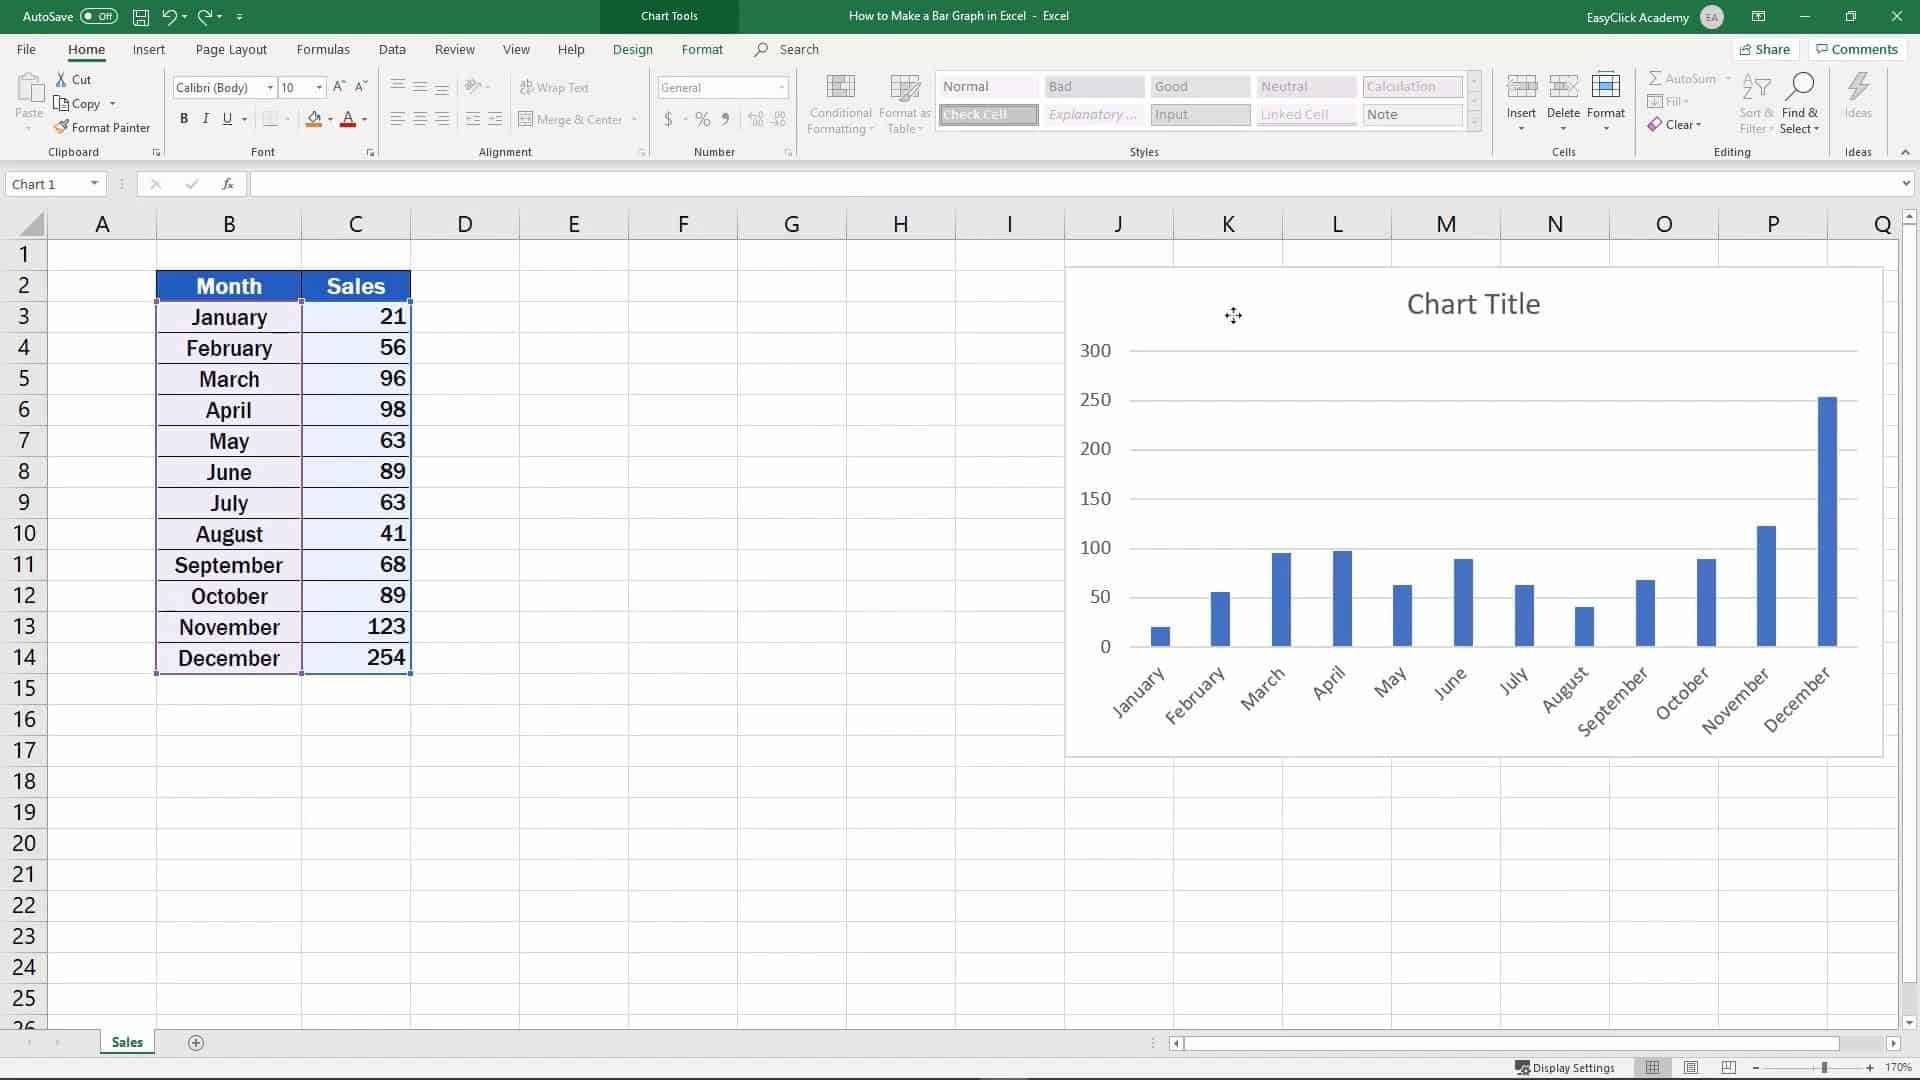
Task: Add a new sheet with plus icon
Action: 196,1043
